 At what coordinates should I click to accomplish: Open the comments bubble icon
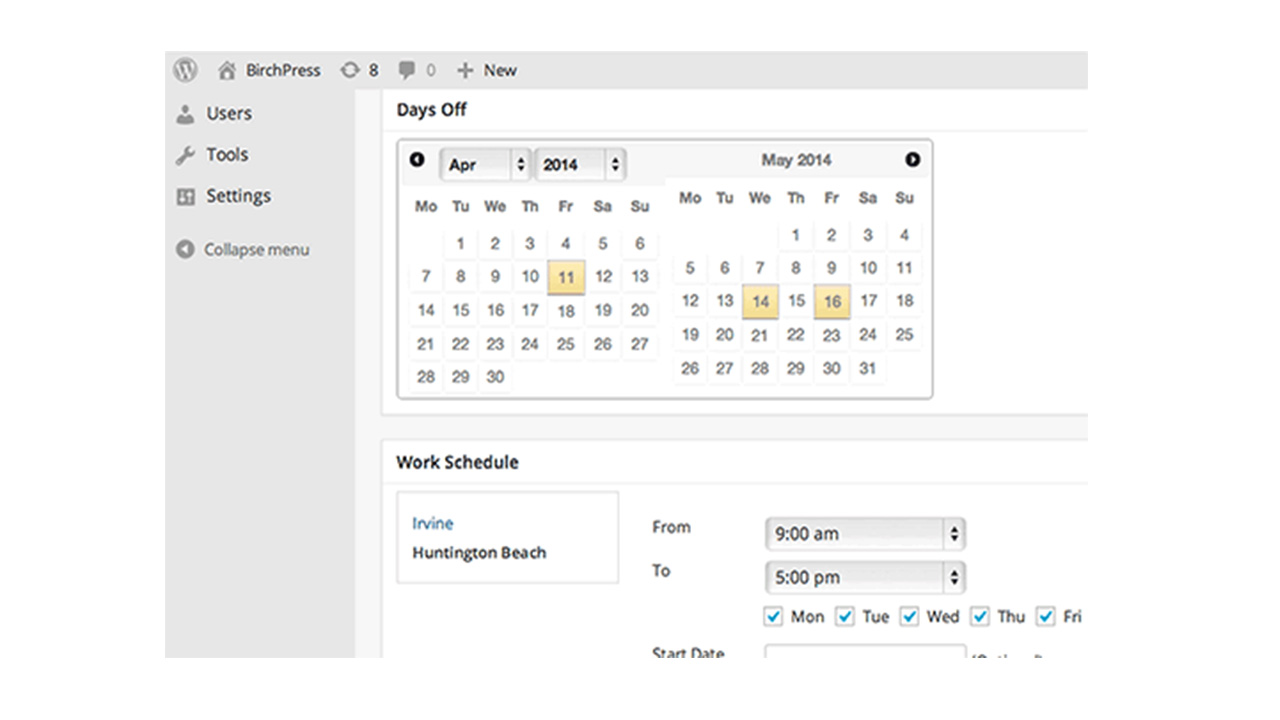(406, 70)
